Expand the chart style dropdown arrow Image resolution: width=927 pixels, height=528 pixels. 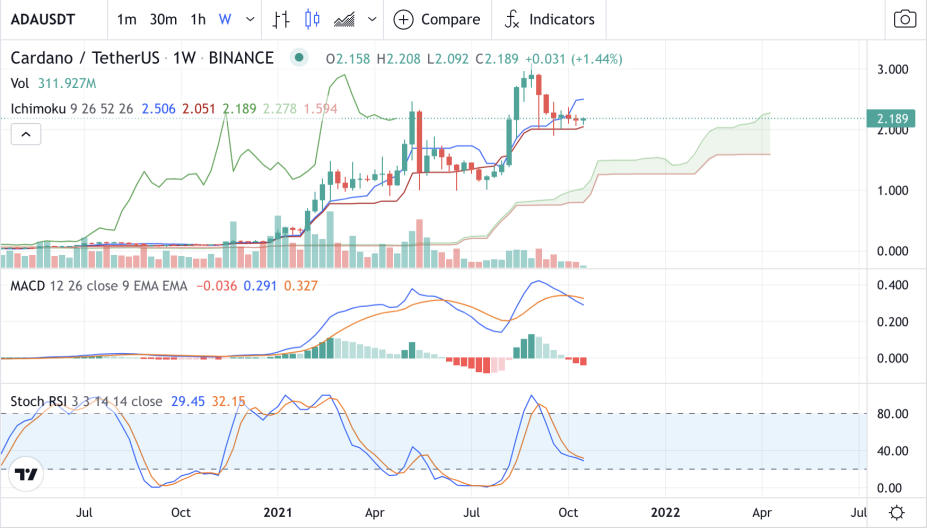tap(371, 19)
